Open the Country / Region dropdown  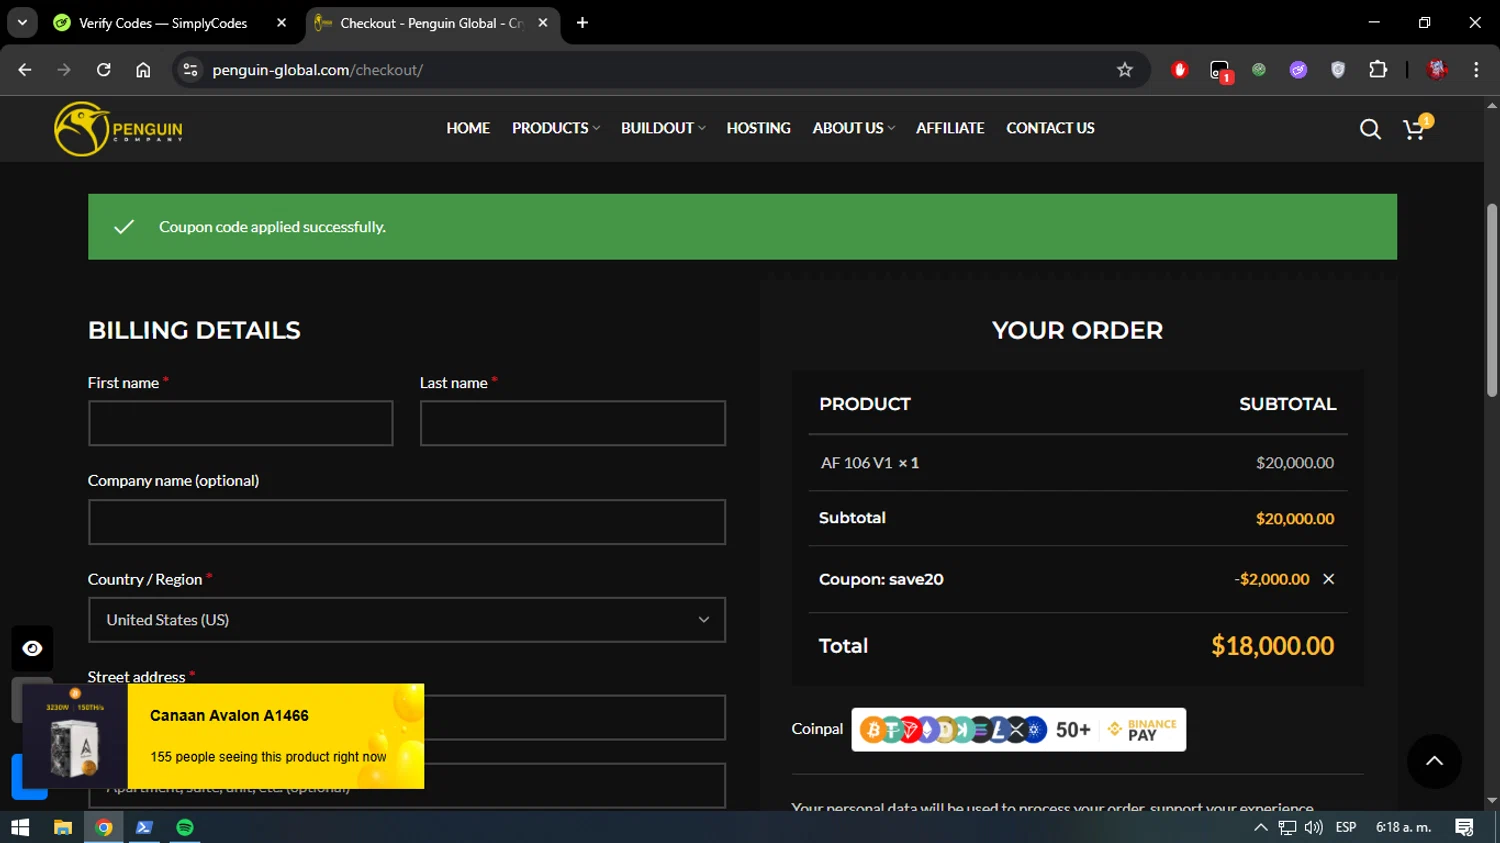(x=407, y=620)
